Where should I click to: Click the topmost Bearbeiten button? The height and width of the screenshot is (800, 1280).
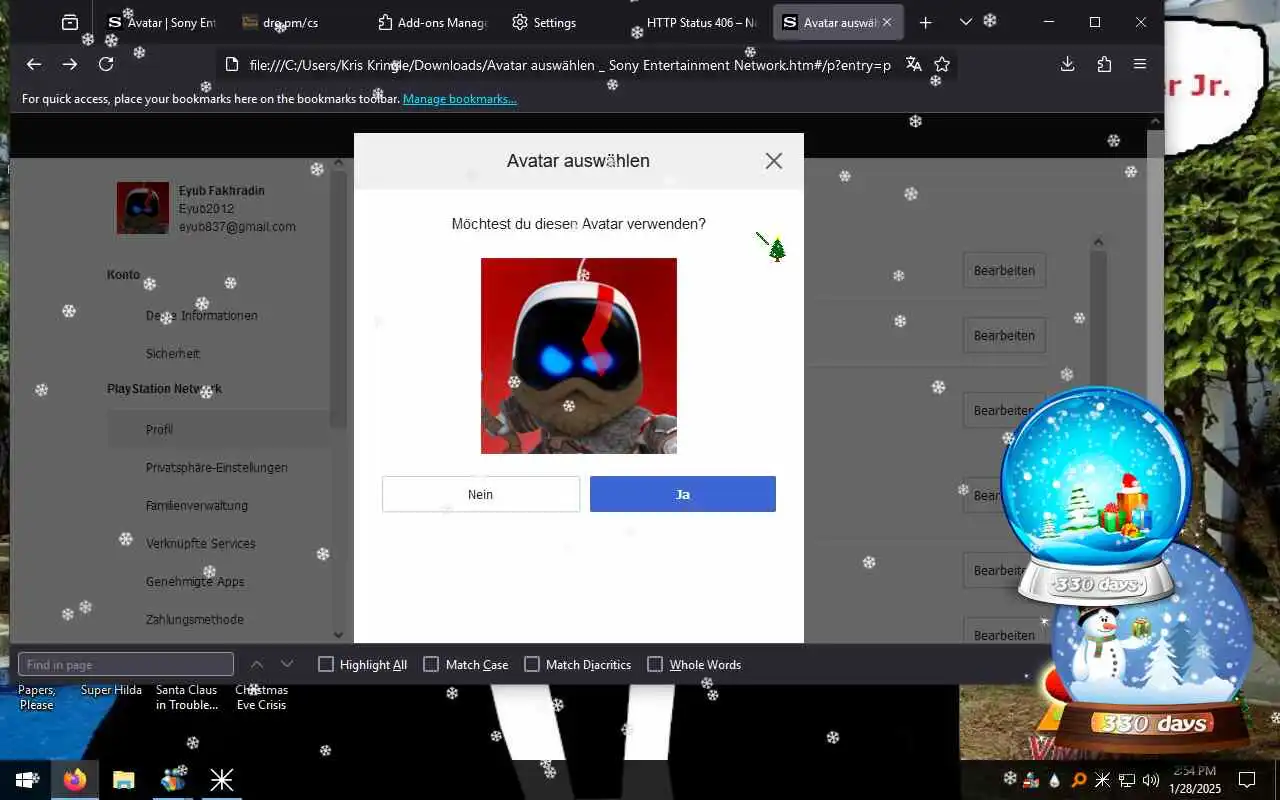(1004, 270)
